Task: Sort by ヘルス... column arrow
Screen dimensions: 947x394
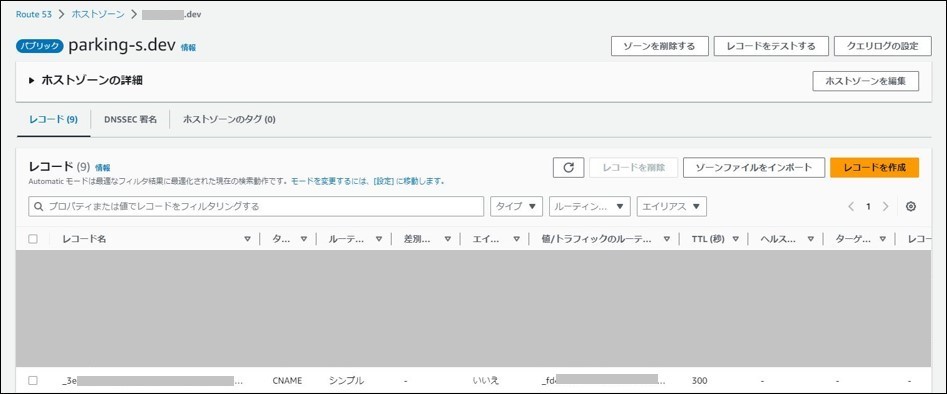Action: pyautogui.click(x=811, y=239)
